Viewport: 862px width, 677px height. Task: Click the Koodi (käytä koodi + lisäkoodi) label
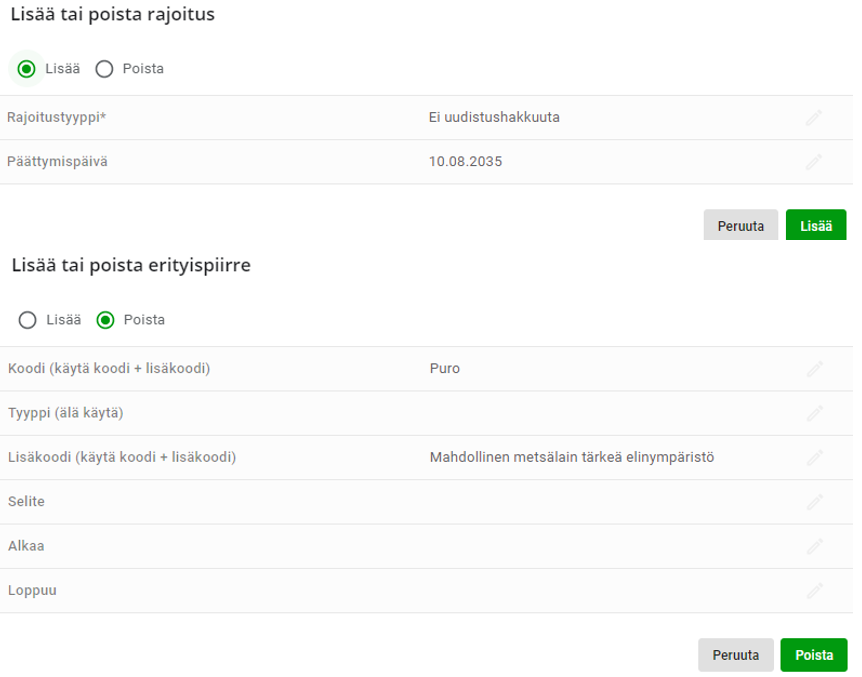point(109,368)
